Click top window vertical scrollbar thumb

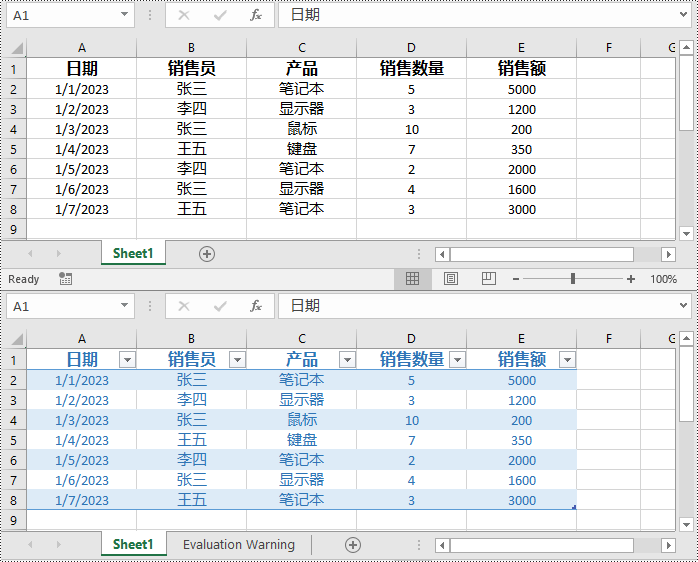[x=686, y=93]
